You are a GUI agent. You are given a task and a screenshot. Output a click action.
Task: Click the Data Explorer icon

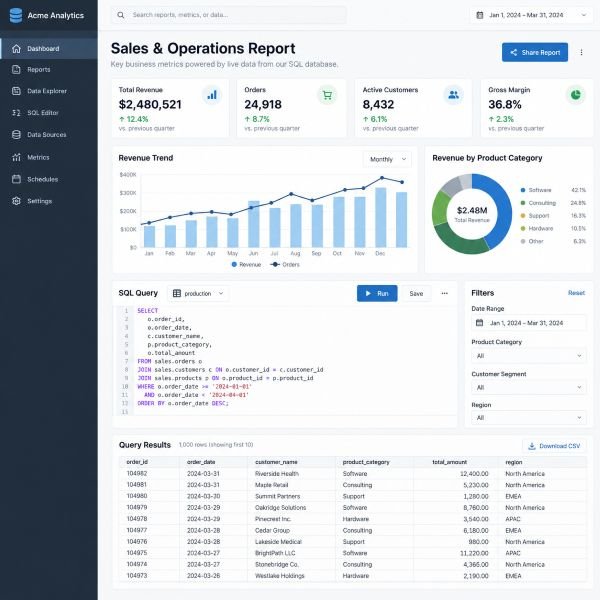16,91
